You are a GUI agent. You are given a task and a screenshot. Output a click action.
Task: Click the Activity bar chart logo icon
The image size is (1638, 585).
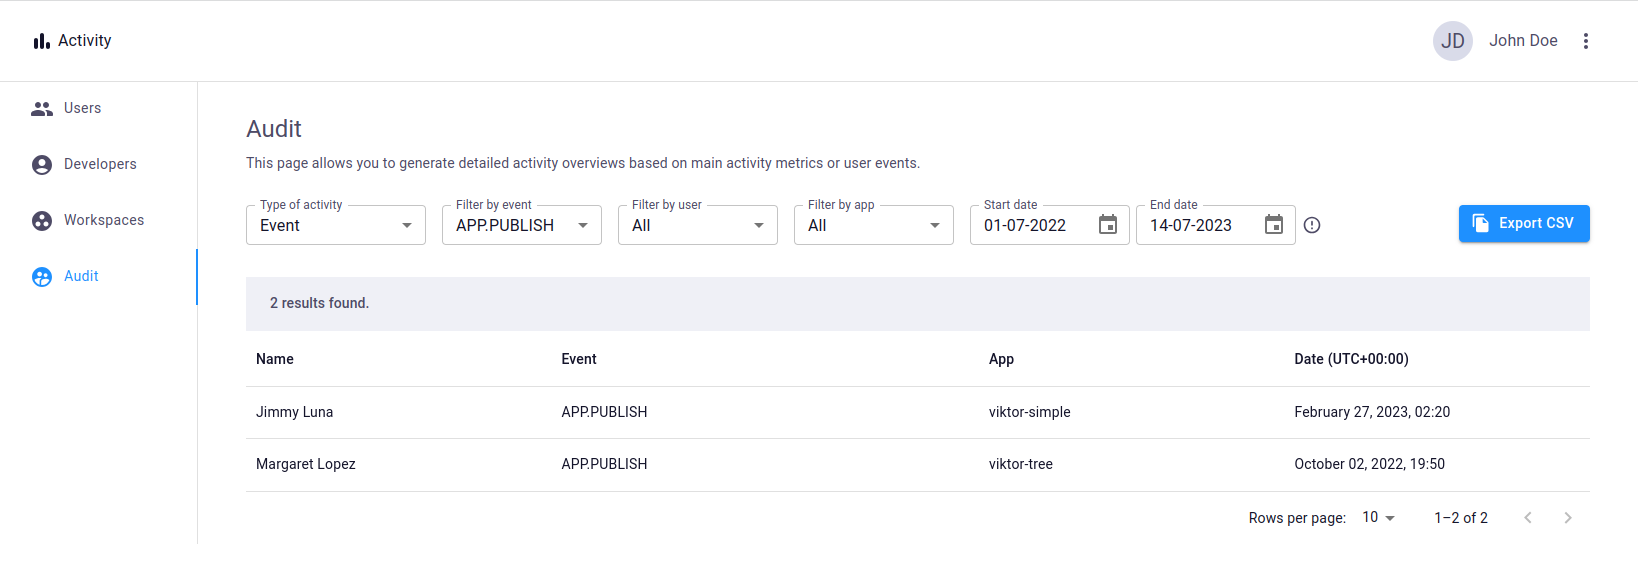pos(41,41)
